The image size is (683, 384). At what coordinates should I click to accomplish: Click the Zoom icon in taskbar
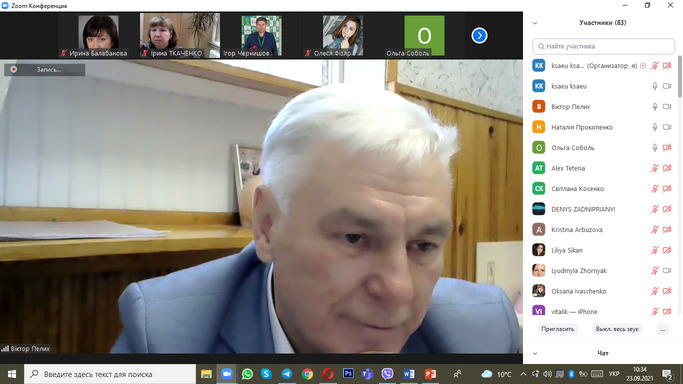pyautogui.click(x=227, y=374)
